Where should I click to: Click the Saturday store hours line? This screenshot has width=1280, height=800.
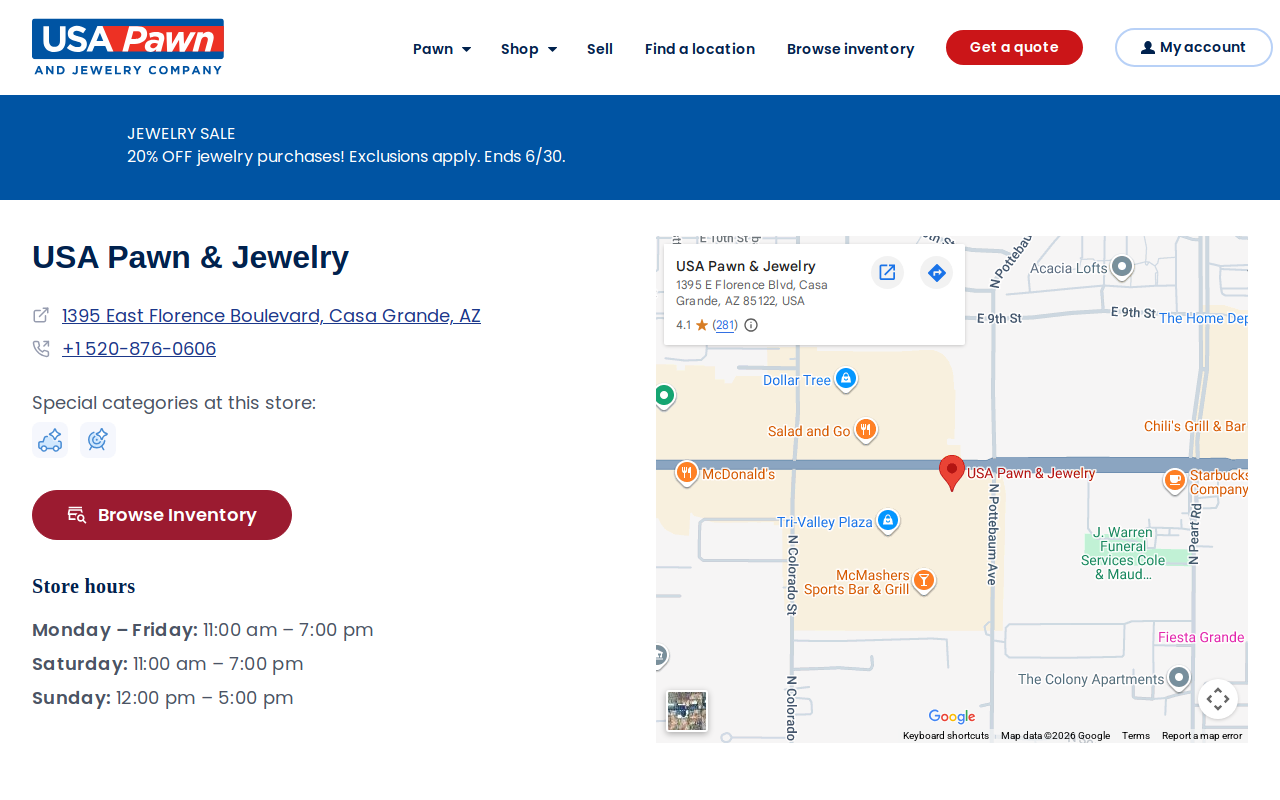coord(168,664)
